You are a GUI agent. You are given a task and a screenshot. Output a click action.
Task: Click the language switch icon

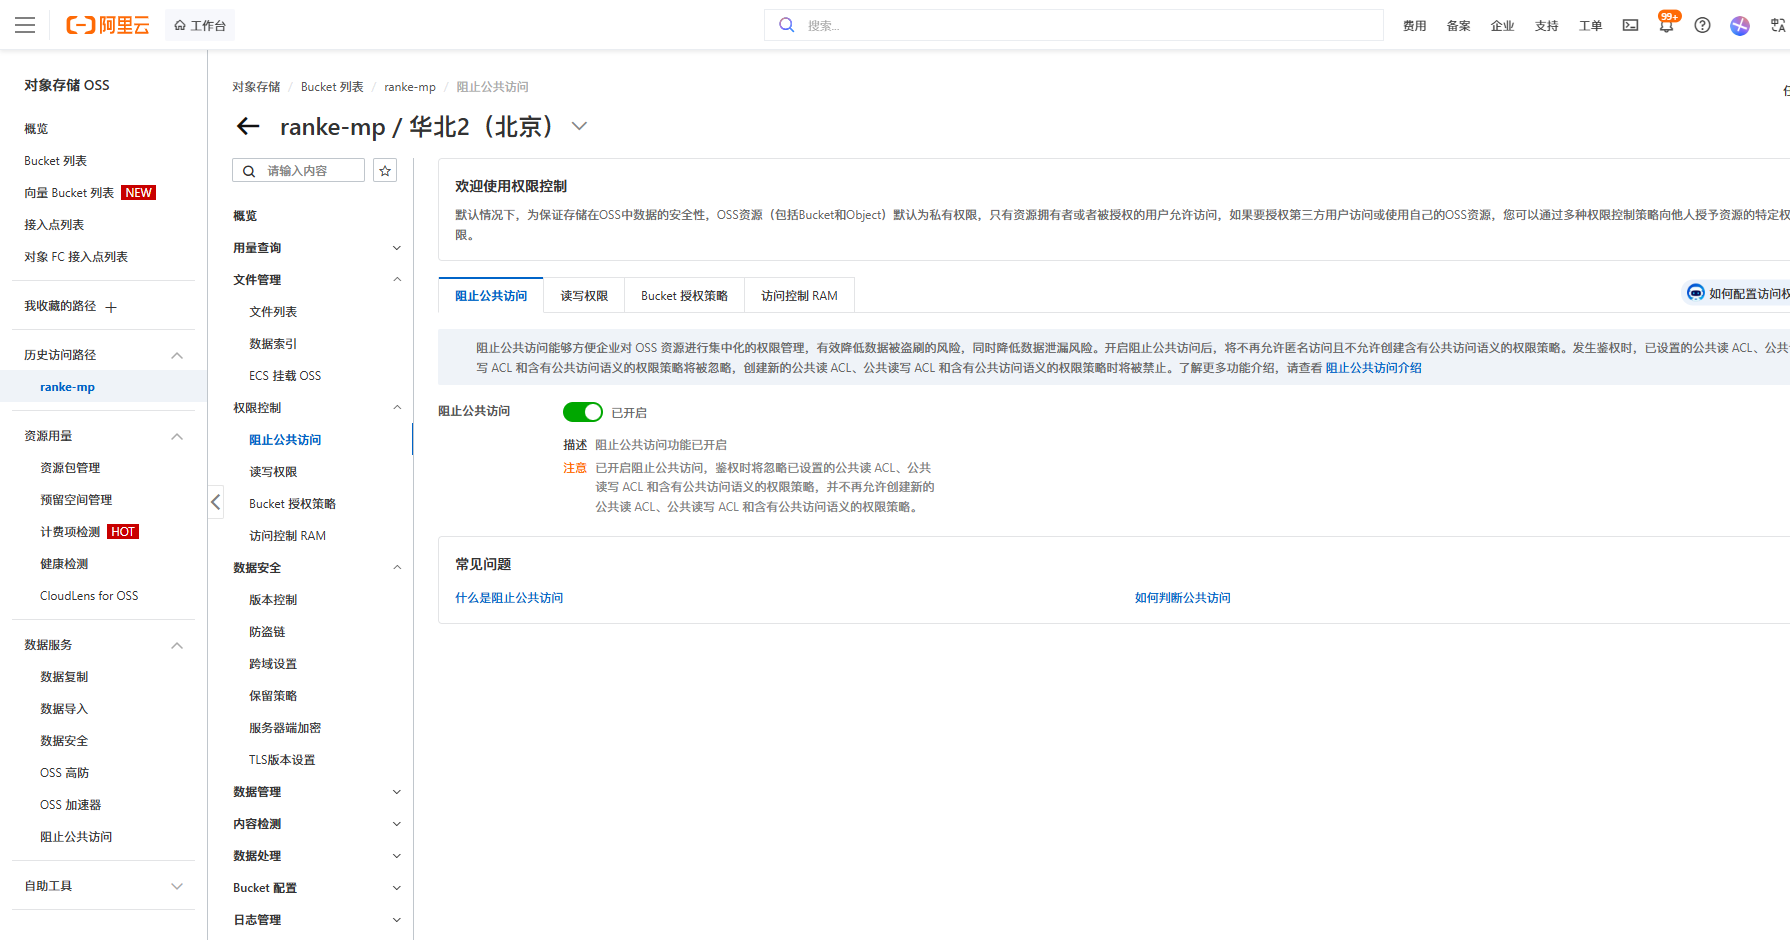coord(1778,25)
